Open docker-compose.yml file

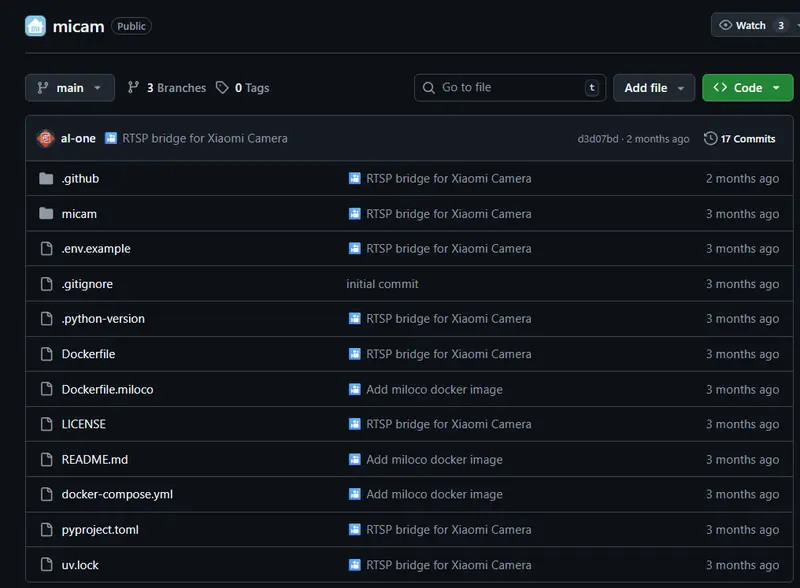(x=117, y=495)
